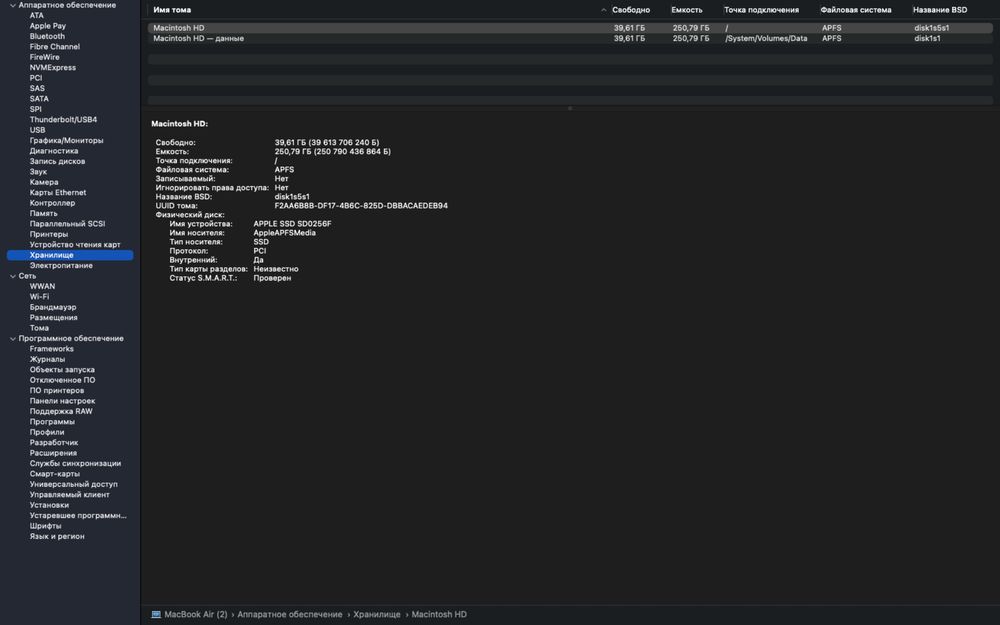The image size is (1000, 625).
Task: Select Fibre Channel in the sidebar
Action: (55, 47)
